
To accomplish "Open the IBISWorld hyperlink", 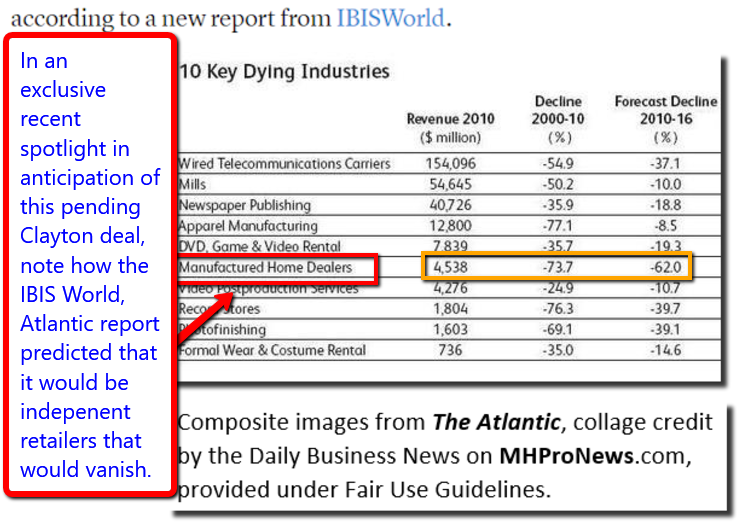I will tap(391, 18).
